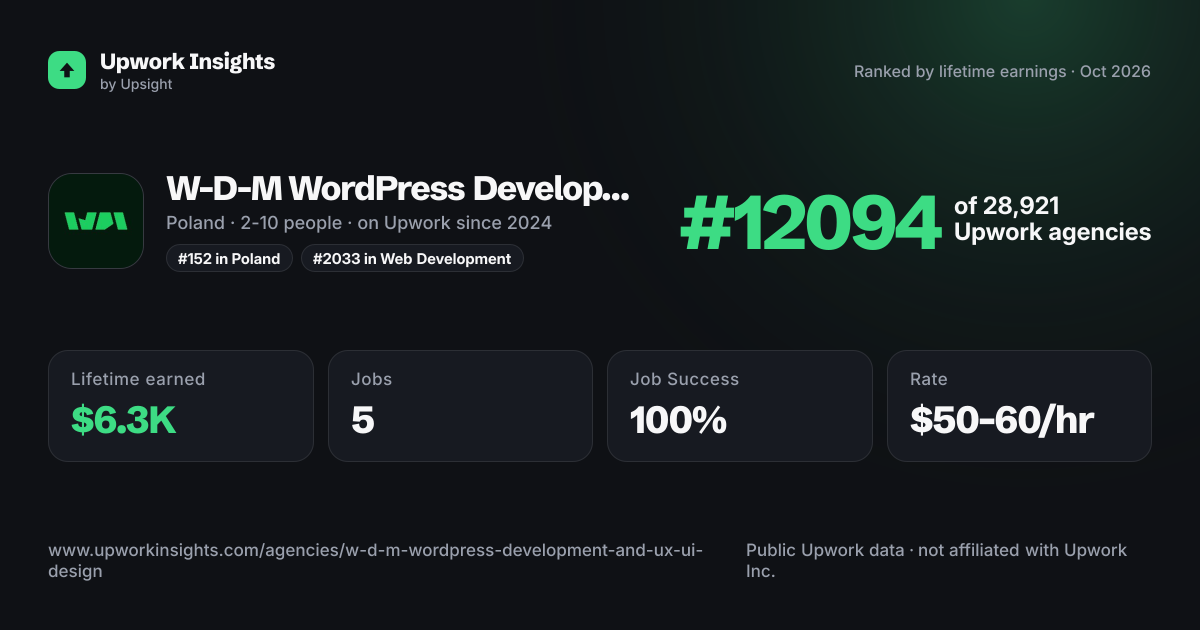1200x630 pixels.
Task: Click the W-D-M agency logo thumbnail
Action: (96, 221)
